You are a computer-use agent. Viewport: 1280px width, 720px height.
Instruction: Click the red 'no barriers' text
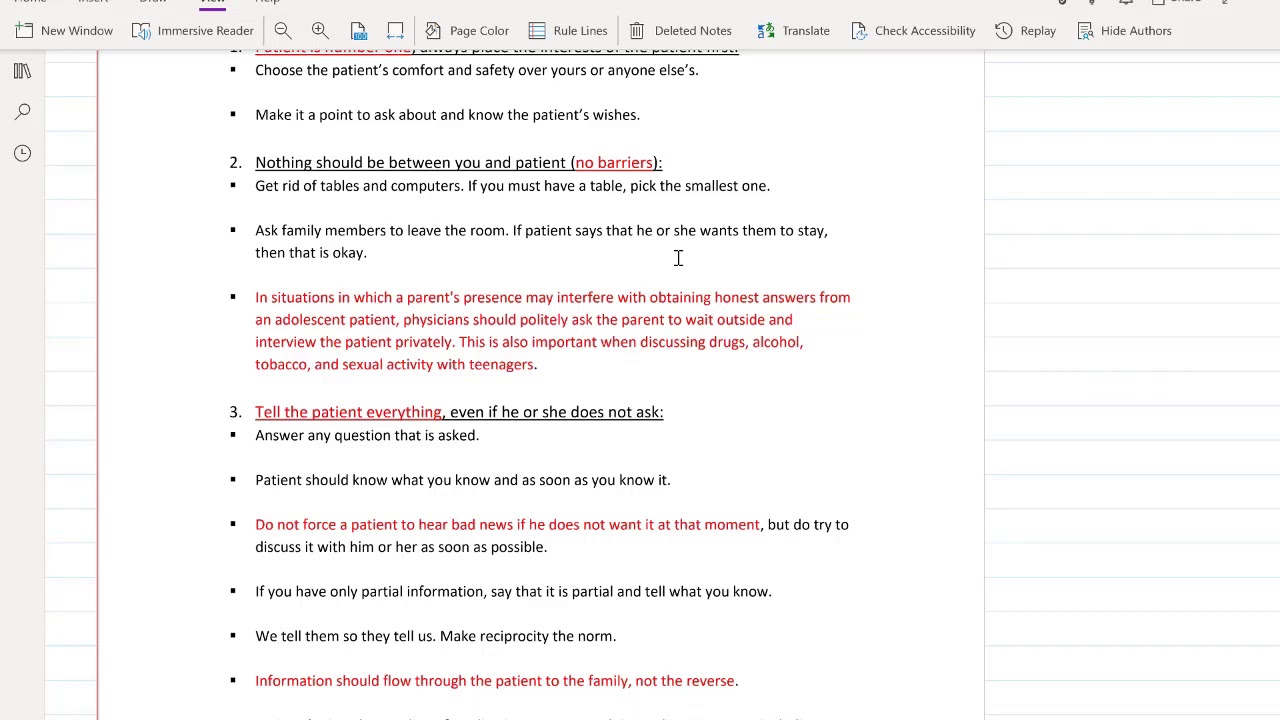(x=614, y=163)
